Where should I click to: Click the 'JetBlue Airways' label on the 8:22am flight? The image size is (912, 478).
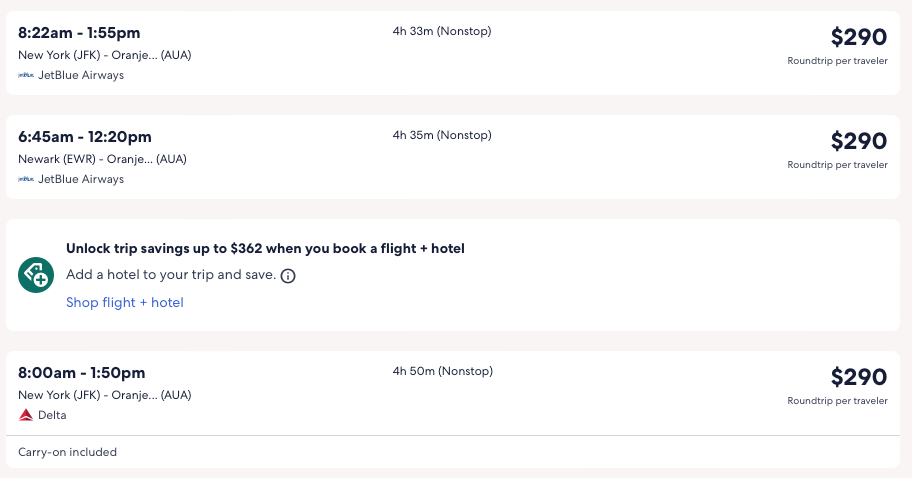pos(81,75)
